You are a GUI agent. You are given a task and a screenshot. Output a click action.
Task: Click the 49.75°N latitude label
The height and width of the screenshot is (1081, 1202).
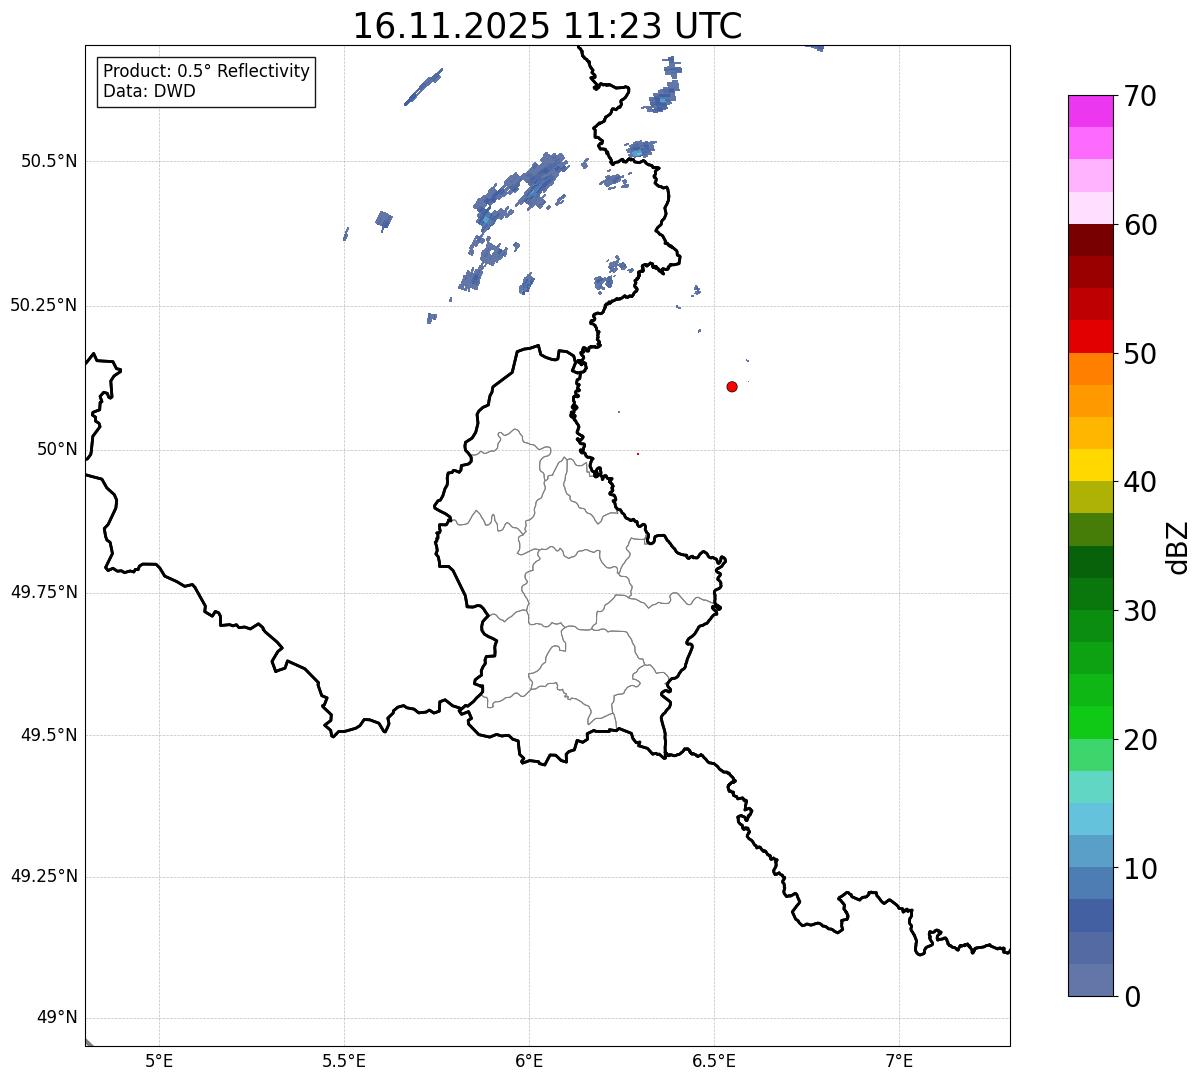click(x=44, y=592)
